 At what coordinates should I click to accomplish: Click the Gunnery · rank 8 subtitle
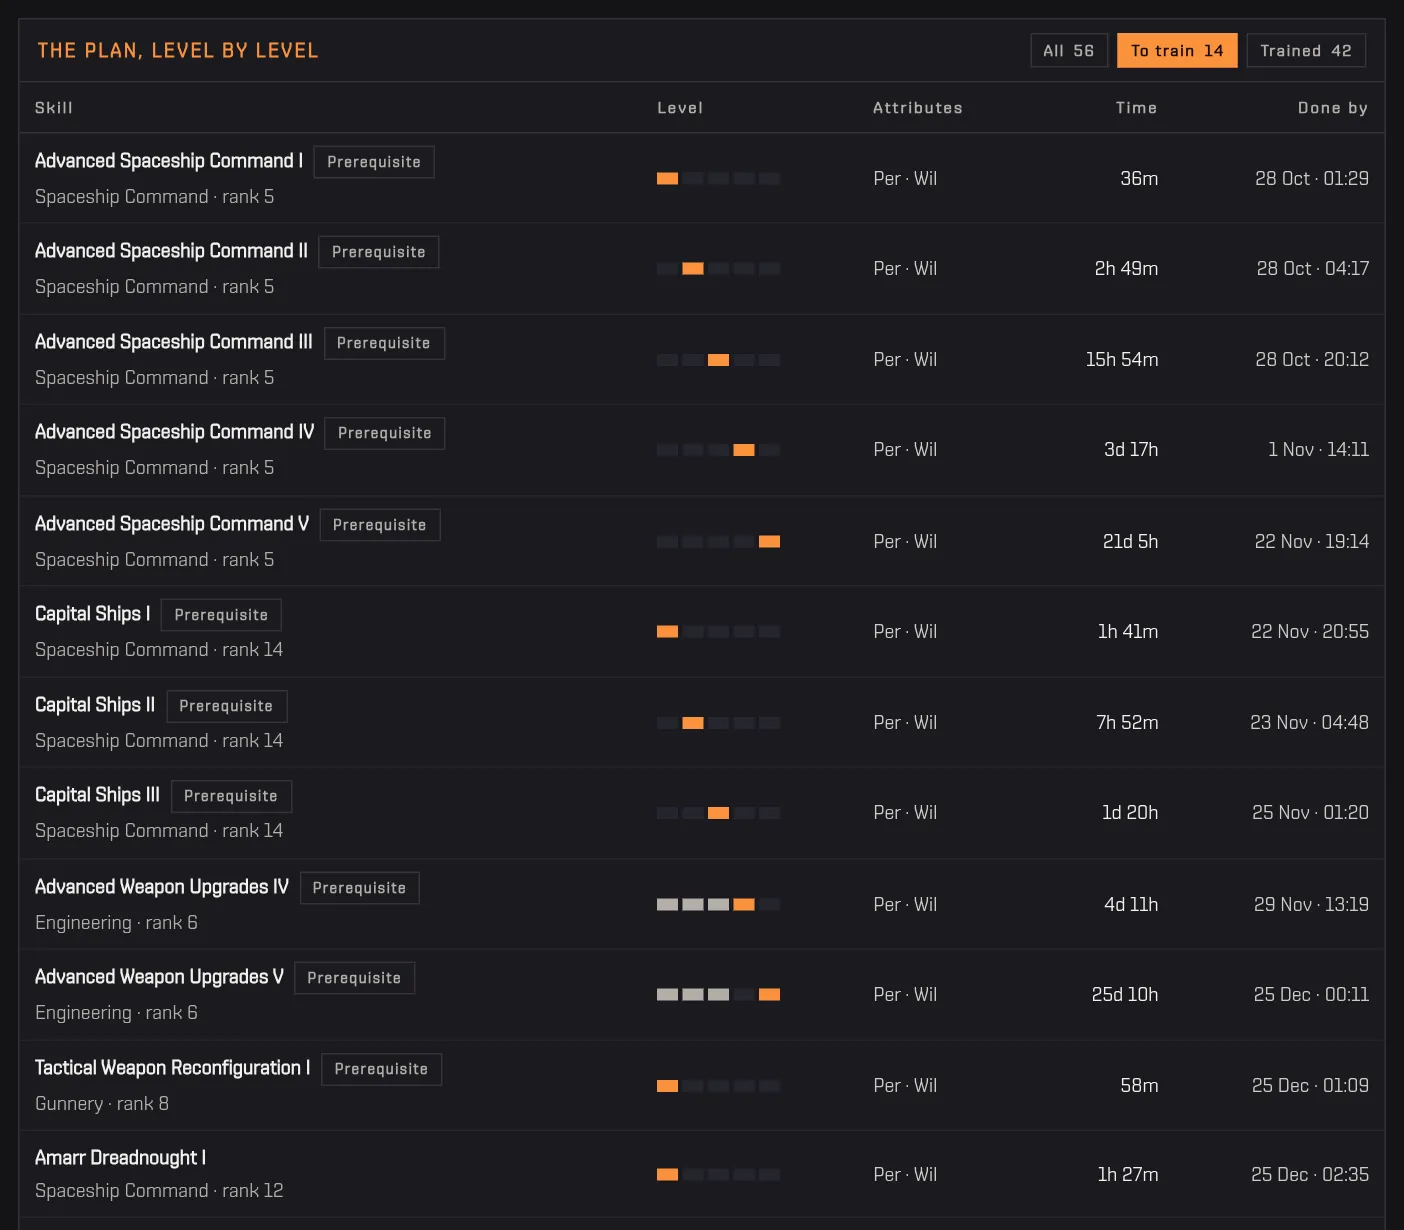click(x=102, y=1104)
